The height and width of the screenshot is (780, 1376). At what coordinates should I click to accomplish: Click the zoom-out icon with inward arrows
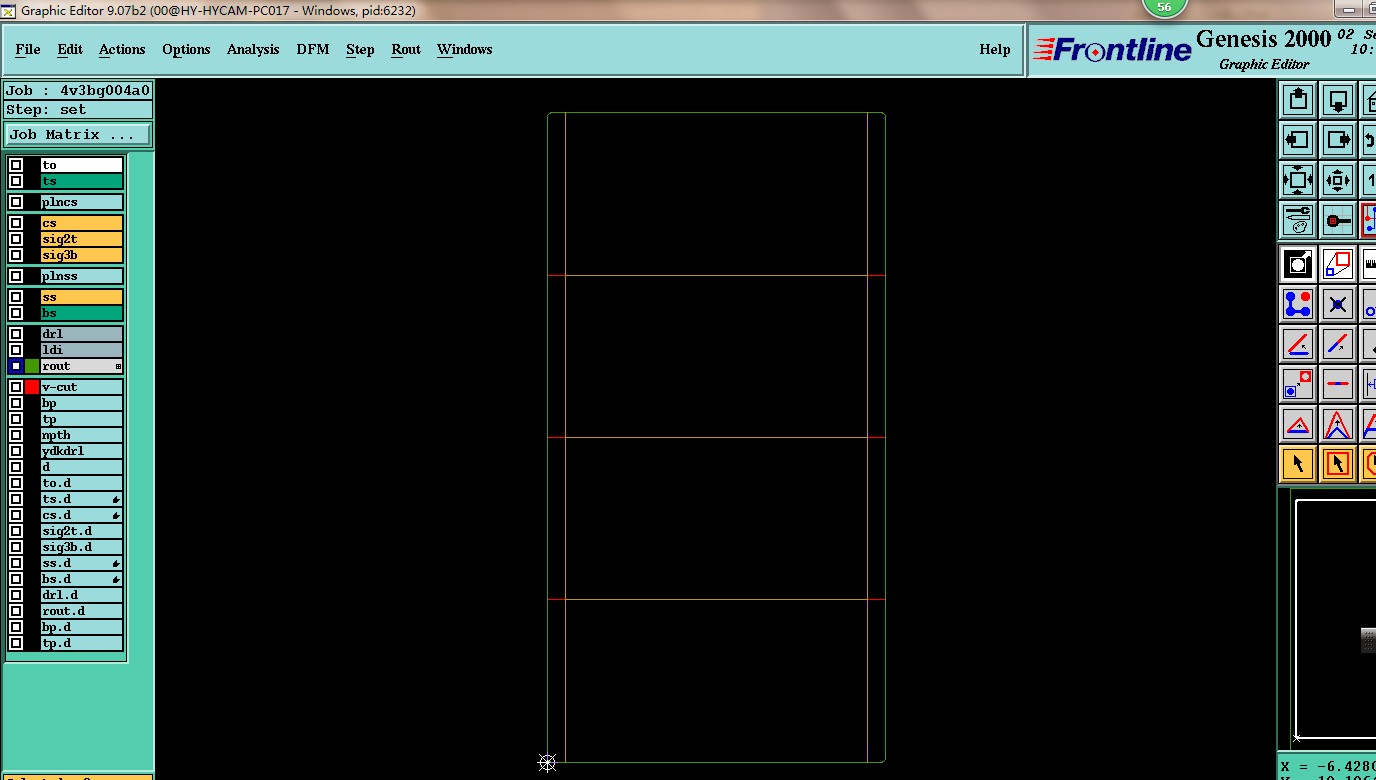tap(1338, 180)
